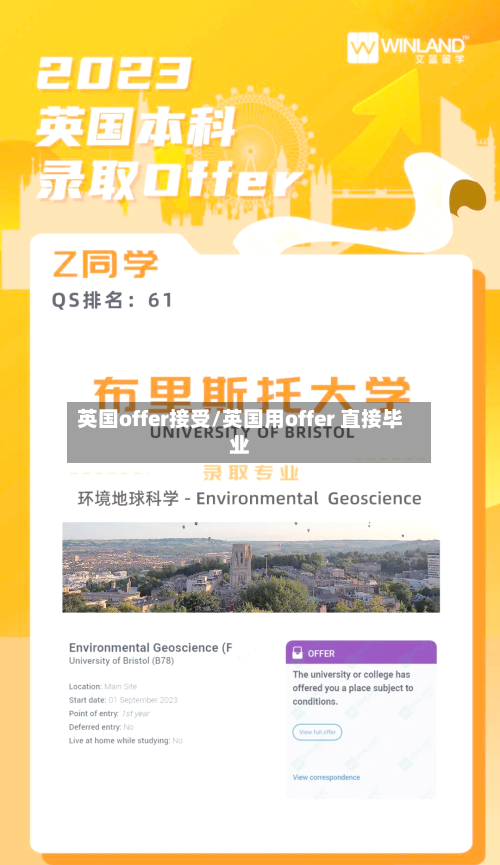Click the OFFER header bookmark icon
This screenshot has width=500, height=865.
tap(297, 653)
